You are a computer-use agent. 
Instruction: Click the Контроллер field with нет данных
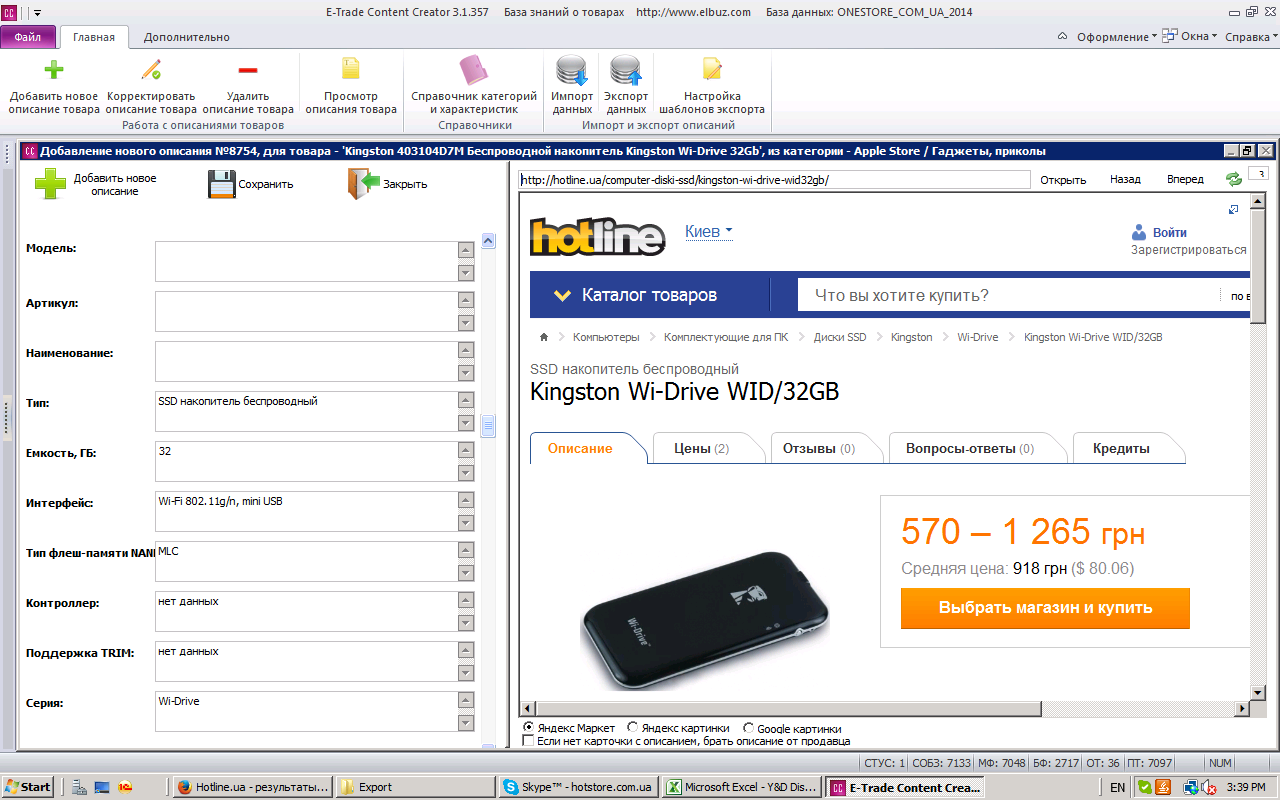306,611
